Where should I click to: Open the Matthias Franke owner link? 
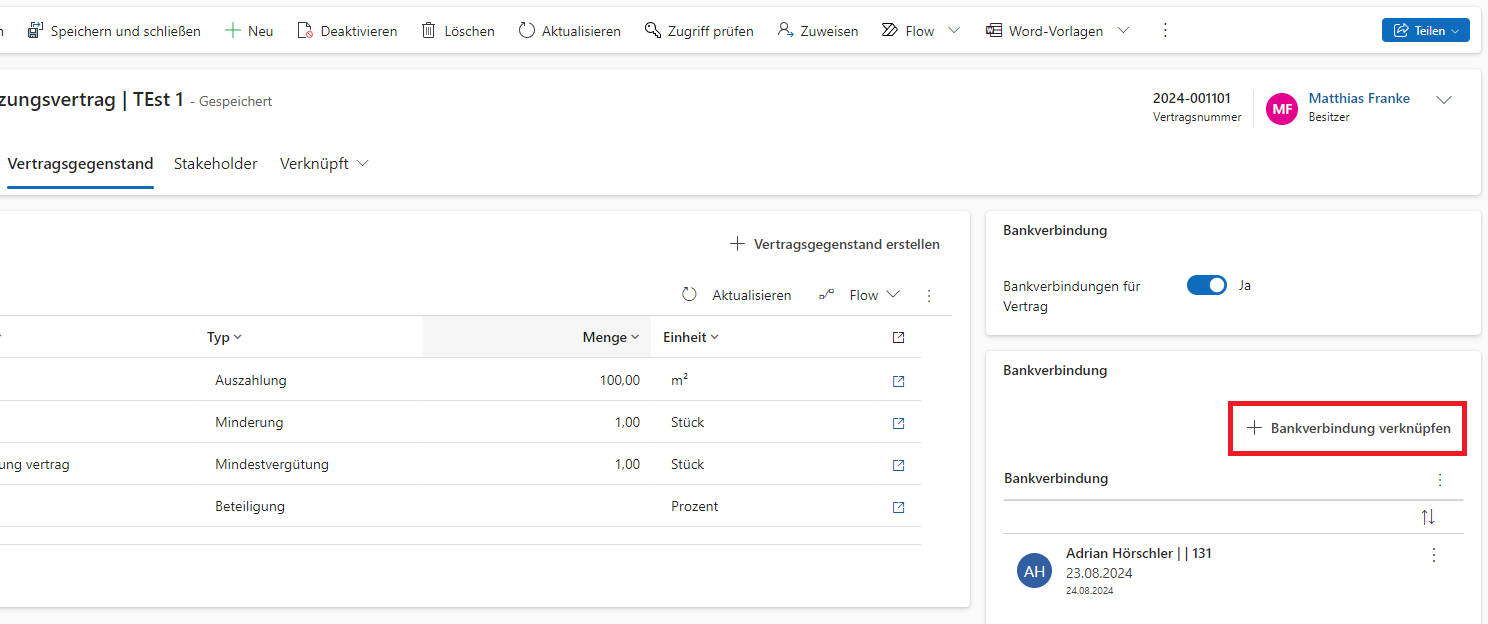1358,98
